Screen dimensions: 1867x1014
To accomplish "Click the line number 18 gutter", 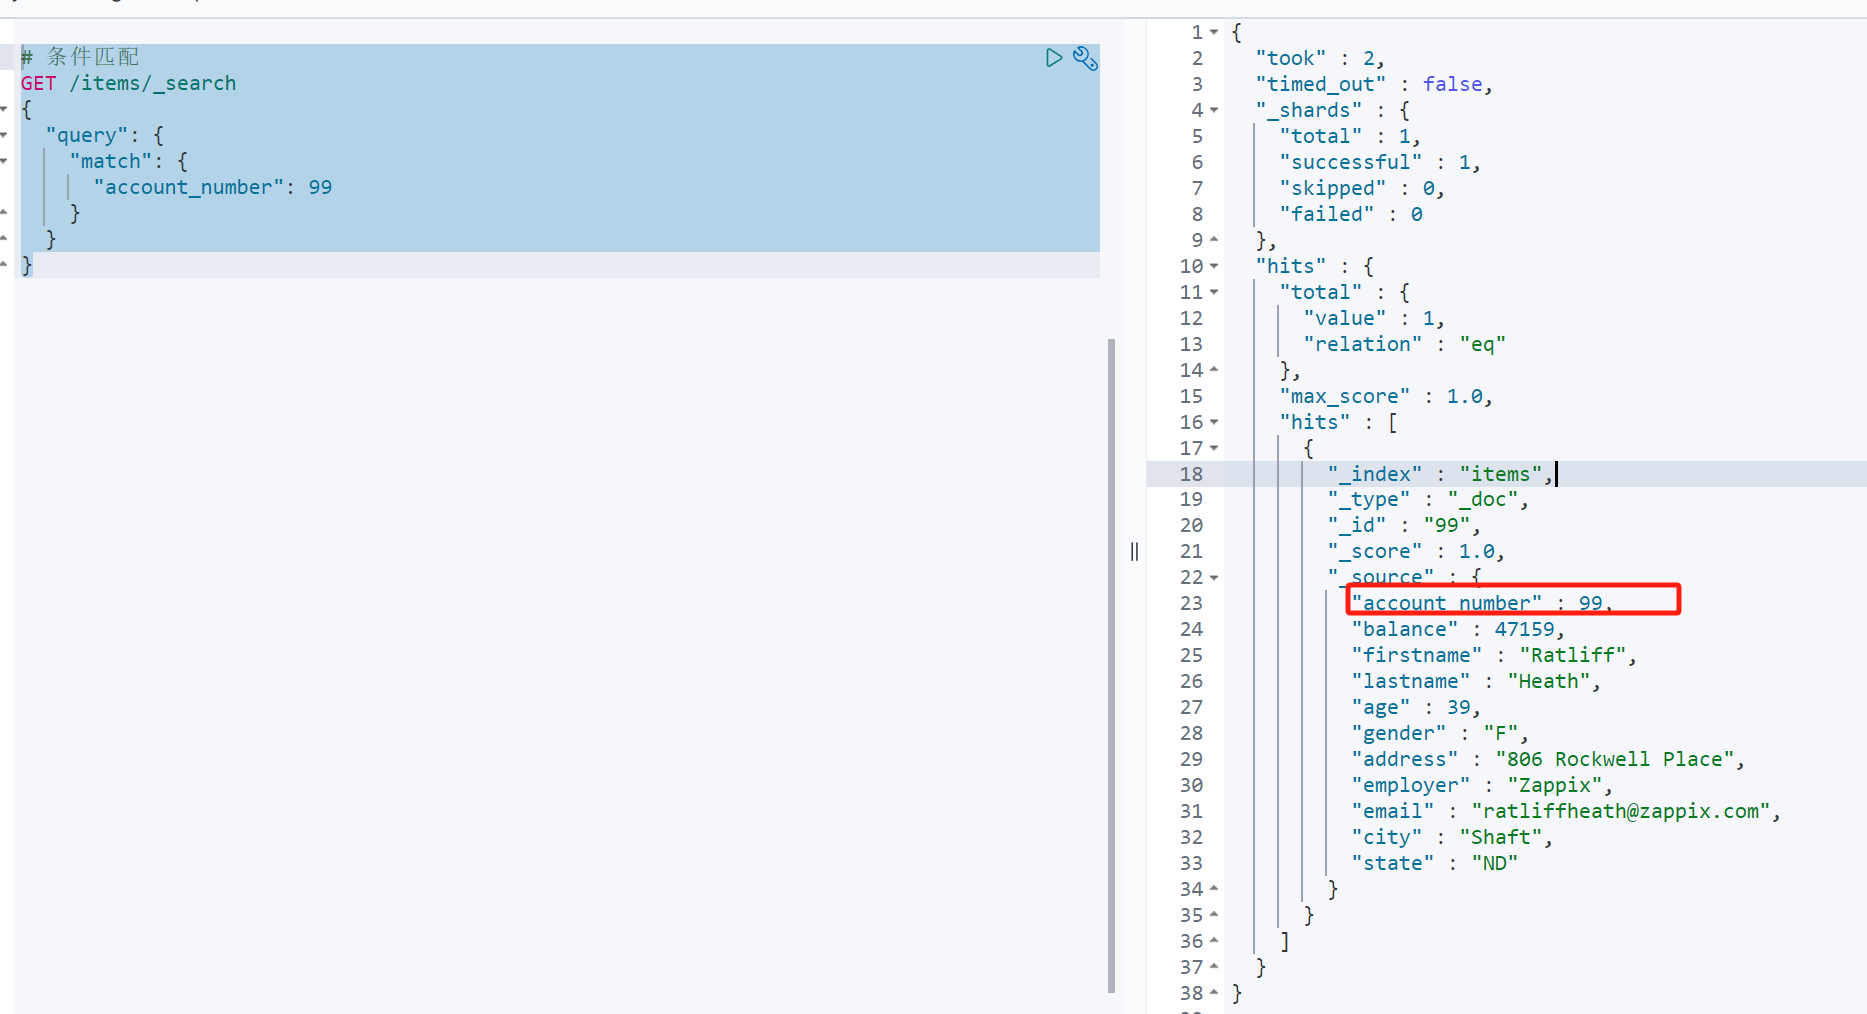I will click(1191, 474).
